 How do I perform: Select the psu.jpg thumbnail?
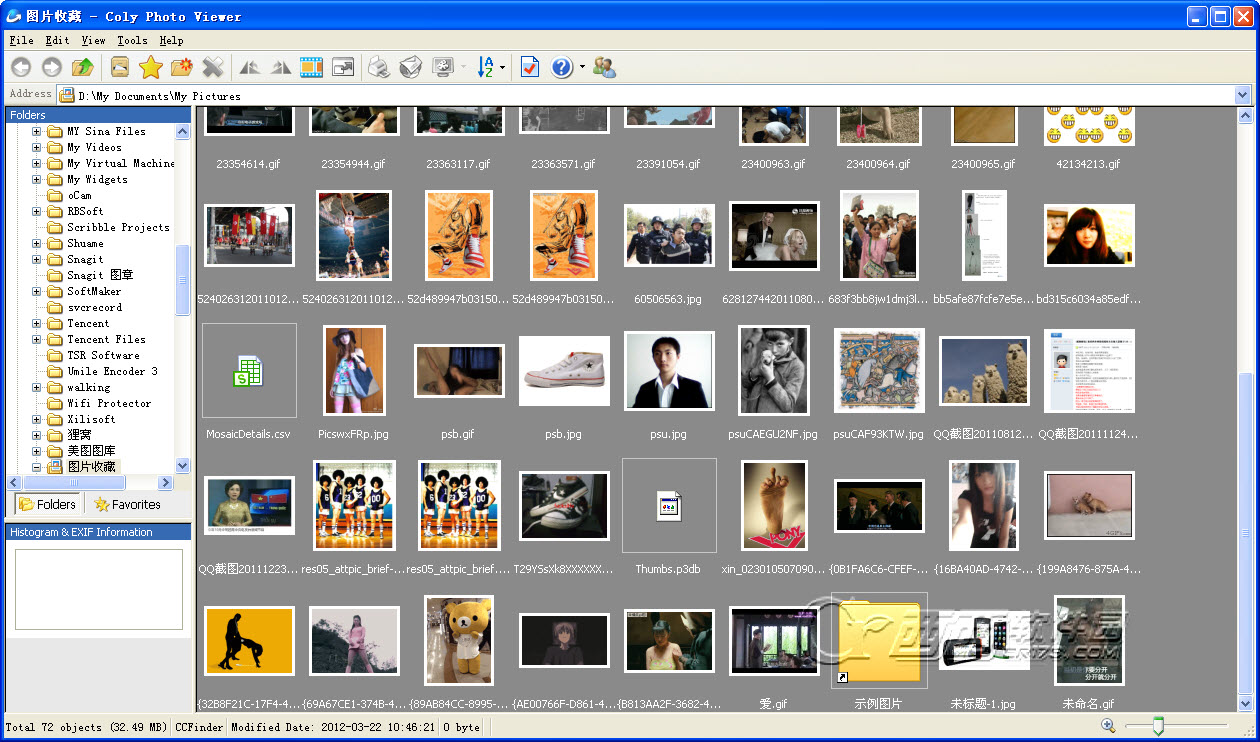click(x=668, y=372)
